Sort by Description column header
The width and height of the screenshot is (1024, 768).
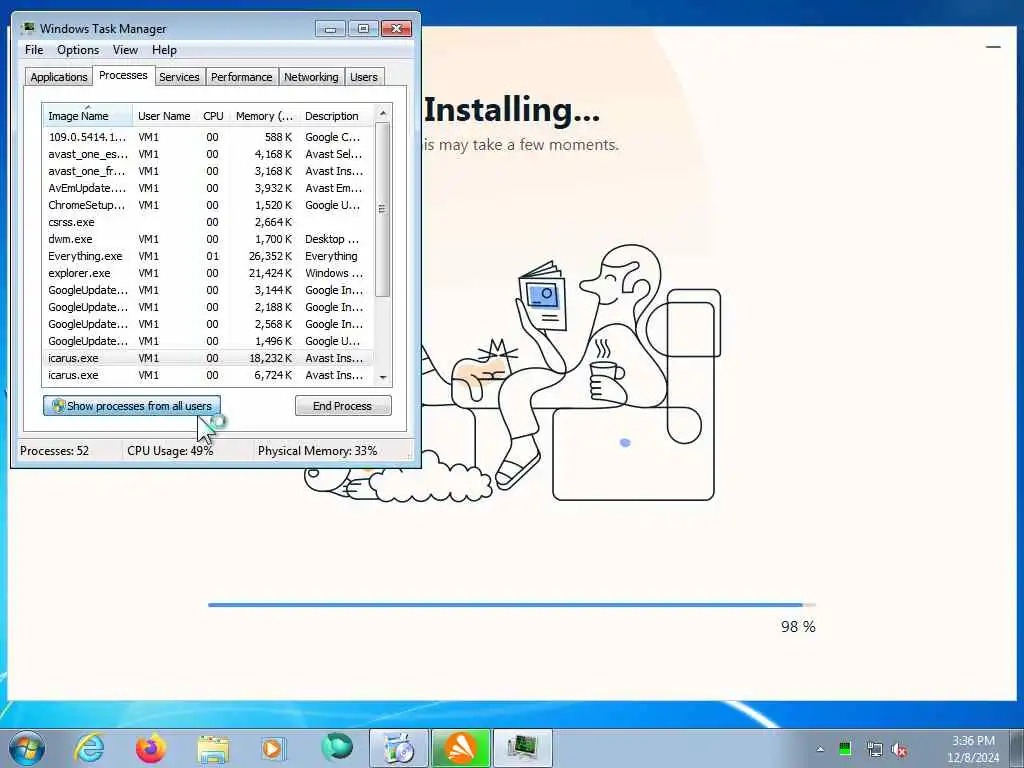336,116
